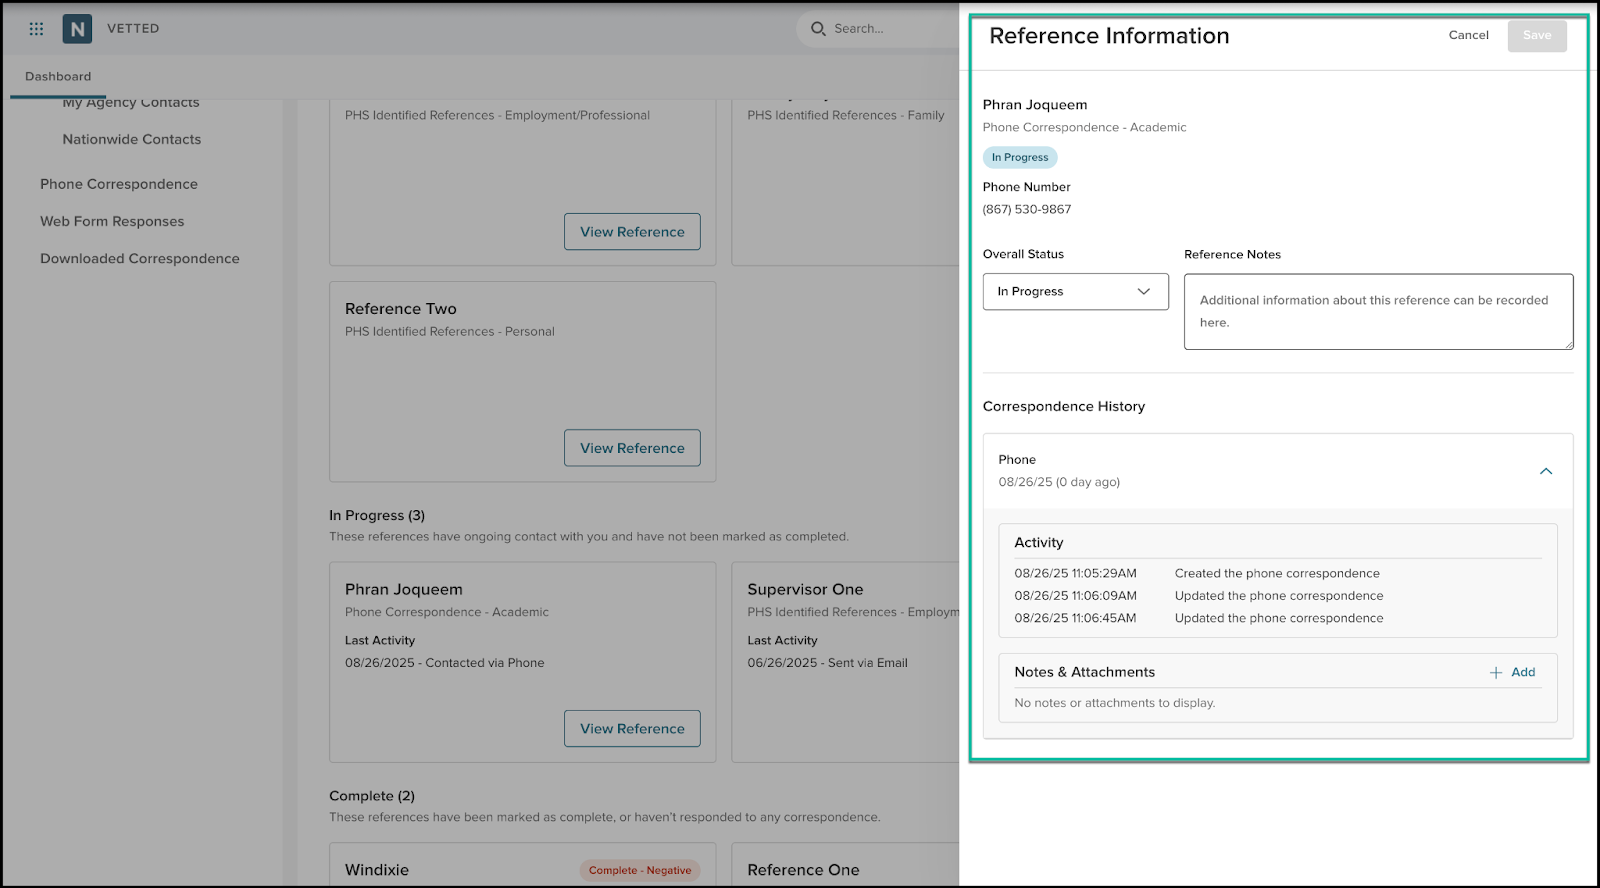The image size is (1600, 888).
Task: Switch to the Dashboard tab
Action: click(x=58, y=77)
